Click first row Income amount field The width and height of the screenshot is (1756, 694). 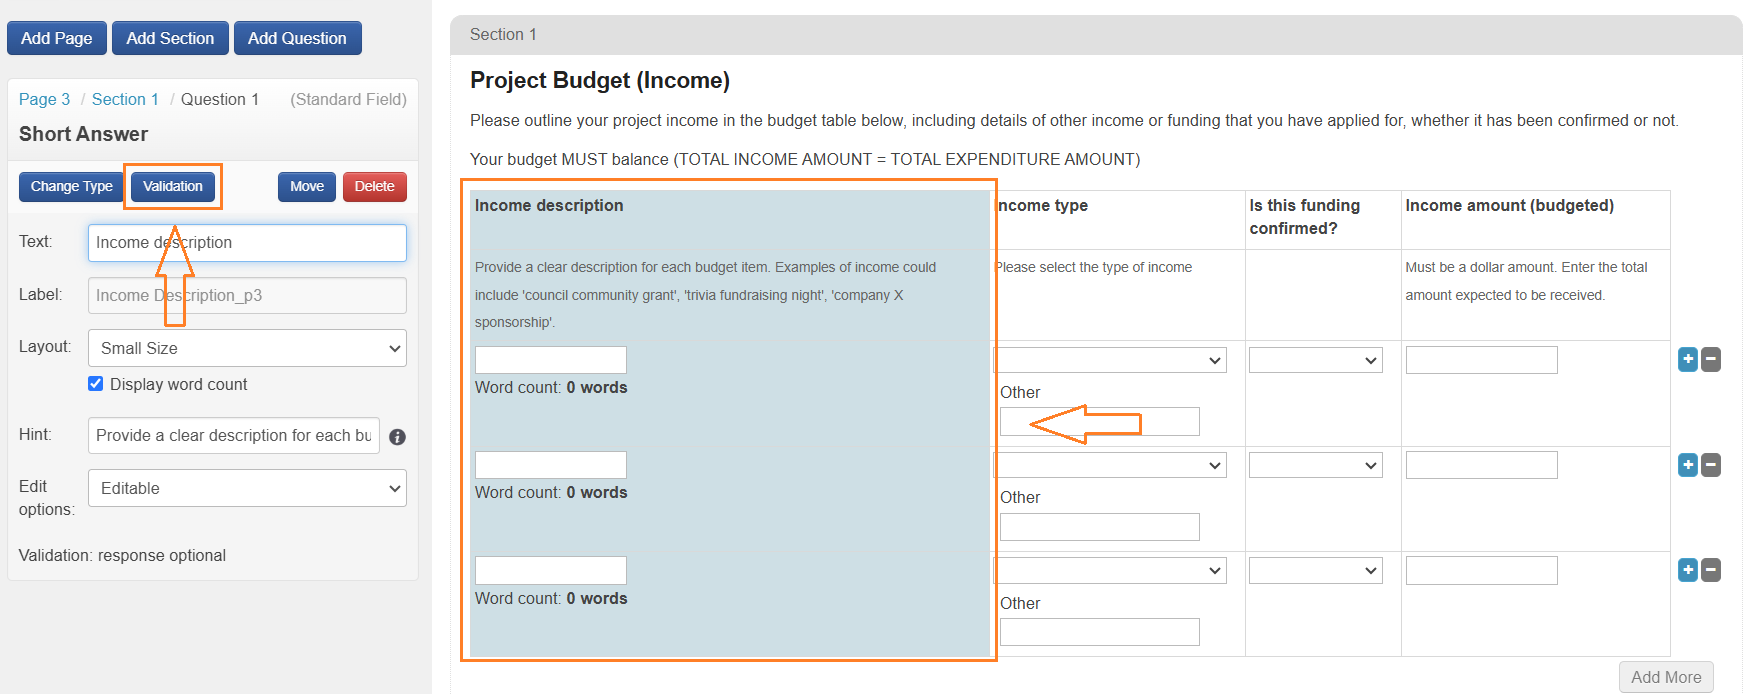coord(1481,360)
